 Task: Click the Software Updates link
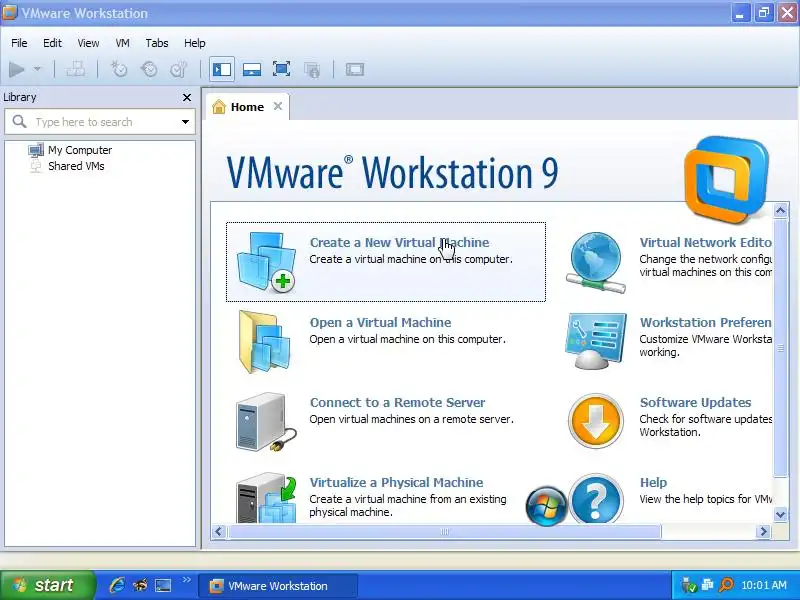pyautogui.click(x=695, y=402)
